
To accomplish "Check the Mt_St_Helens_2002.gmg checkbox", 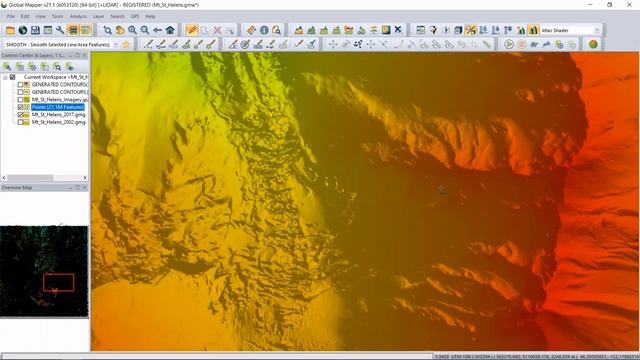I will tap(20, 122).
